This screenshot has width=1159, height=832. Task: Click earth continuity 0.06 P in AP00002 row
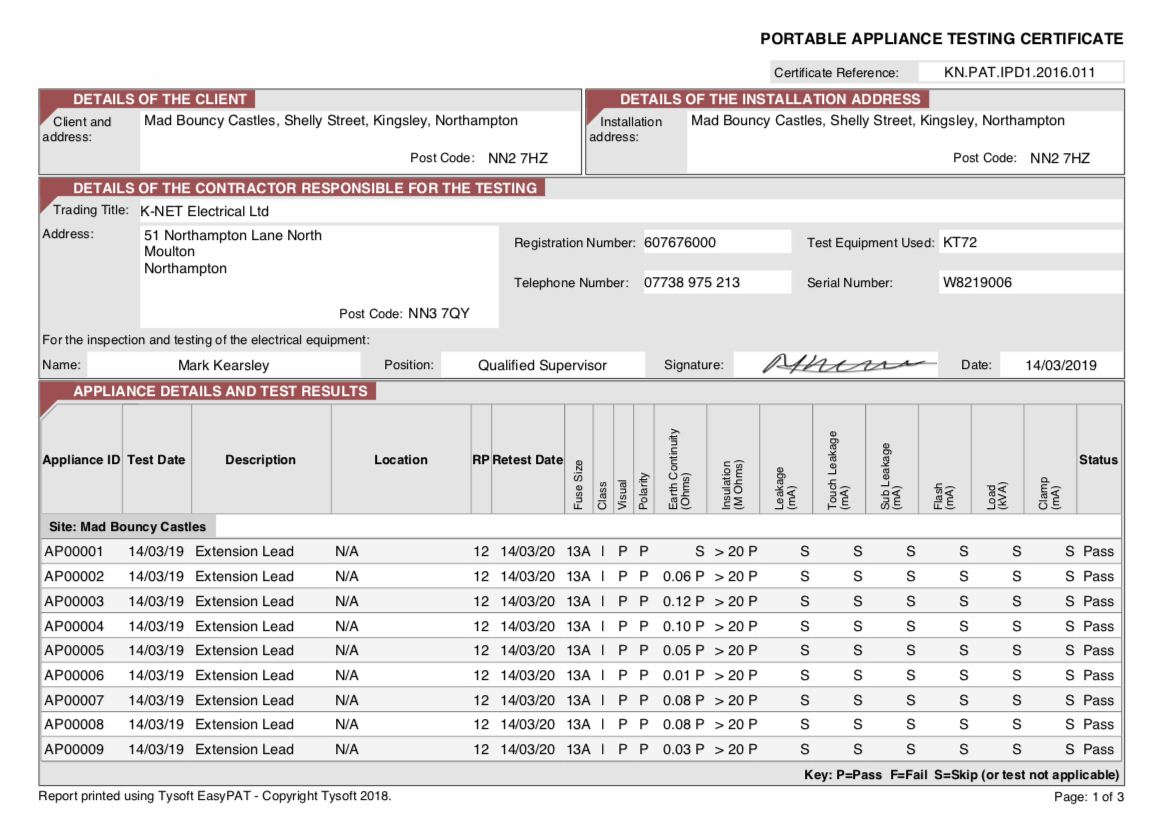pos(684,576)
